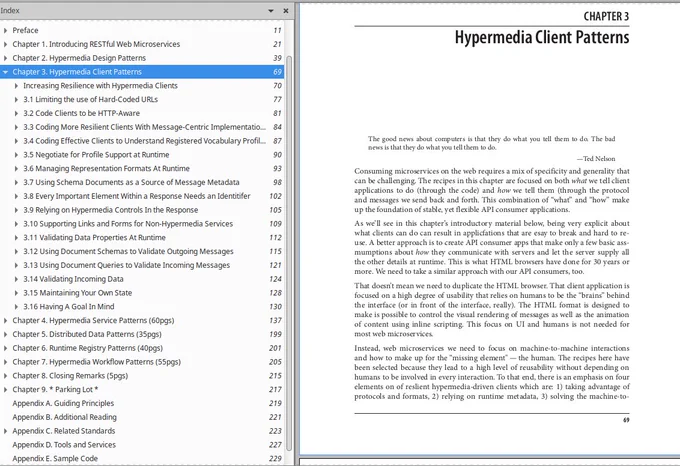Expand 3.11 Validating Data Properties At Runtime

pos(16,238)
